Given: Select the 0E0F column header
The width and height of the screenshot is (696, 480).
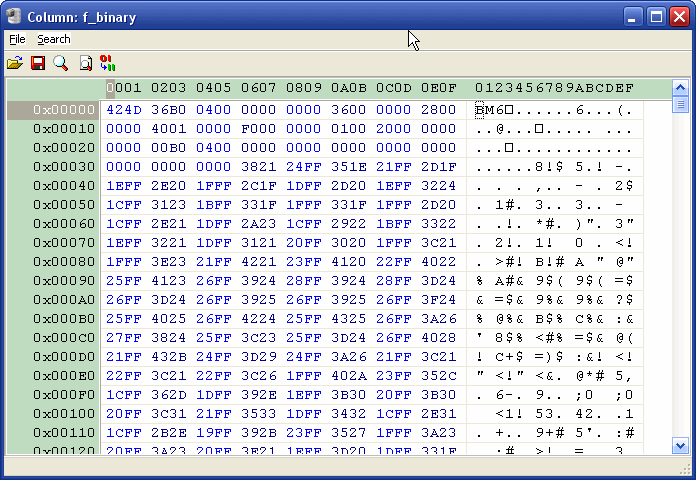Looking at the screenshot, I should coord(439,88).
